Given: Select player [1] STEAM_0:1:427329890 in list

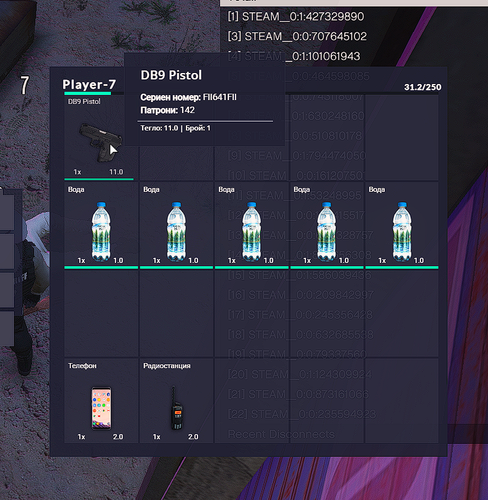Looking at the screenshot, I should (295, 16).
